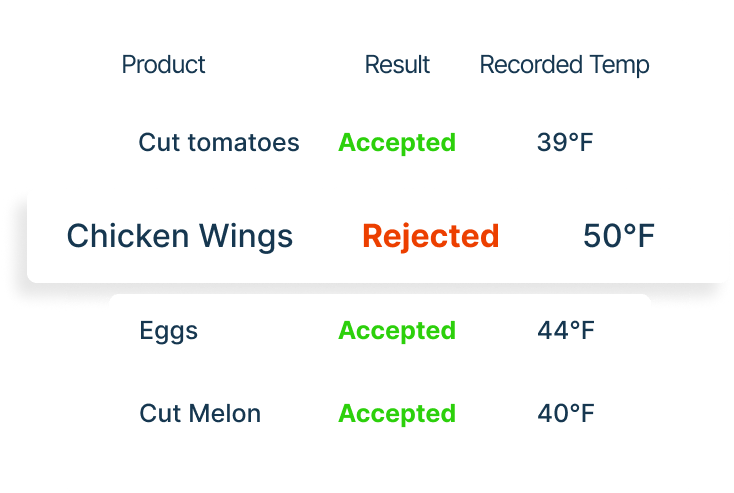The image size is (734, 493).
Task: Click the 40°F temperature value
Action: (x=565, y=413)
